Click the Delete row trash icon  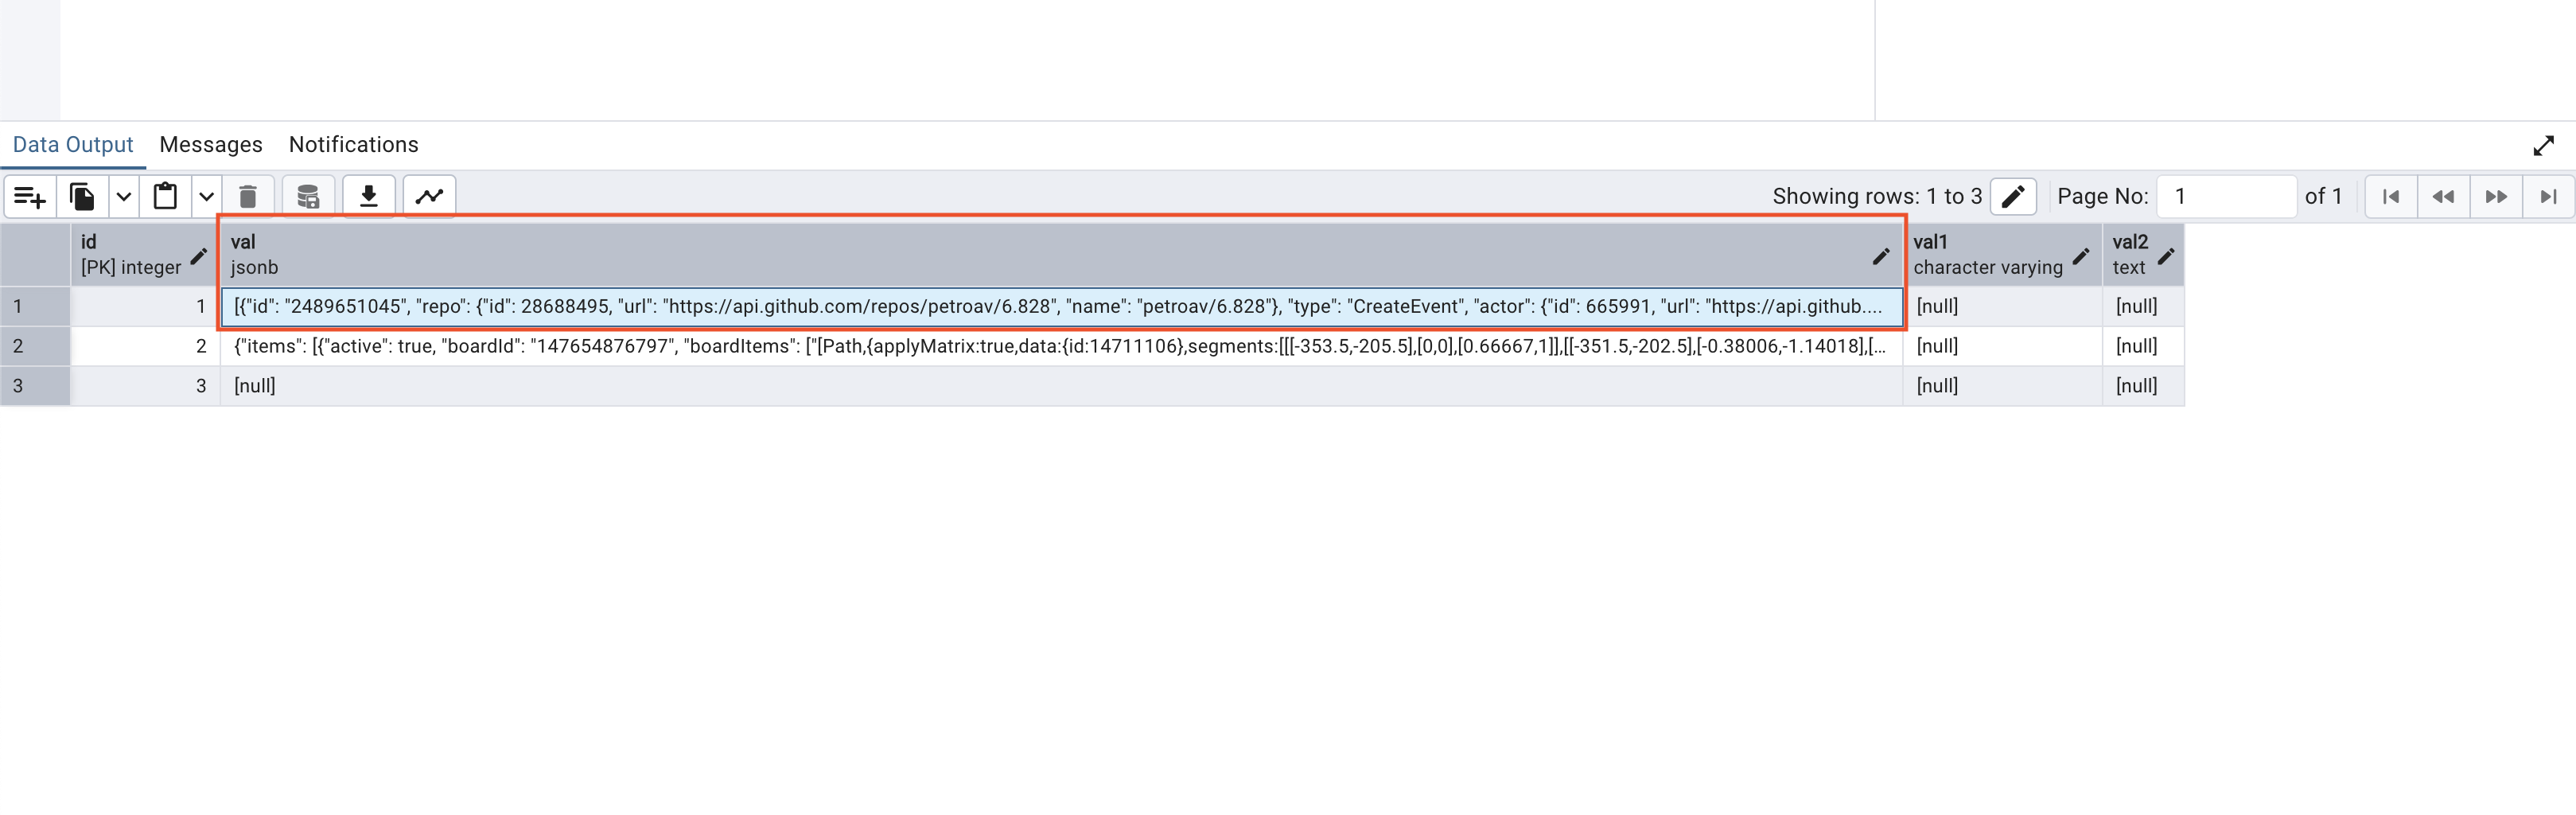click(x=248, y=197)
